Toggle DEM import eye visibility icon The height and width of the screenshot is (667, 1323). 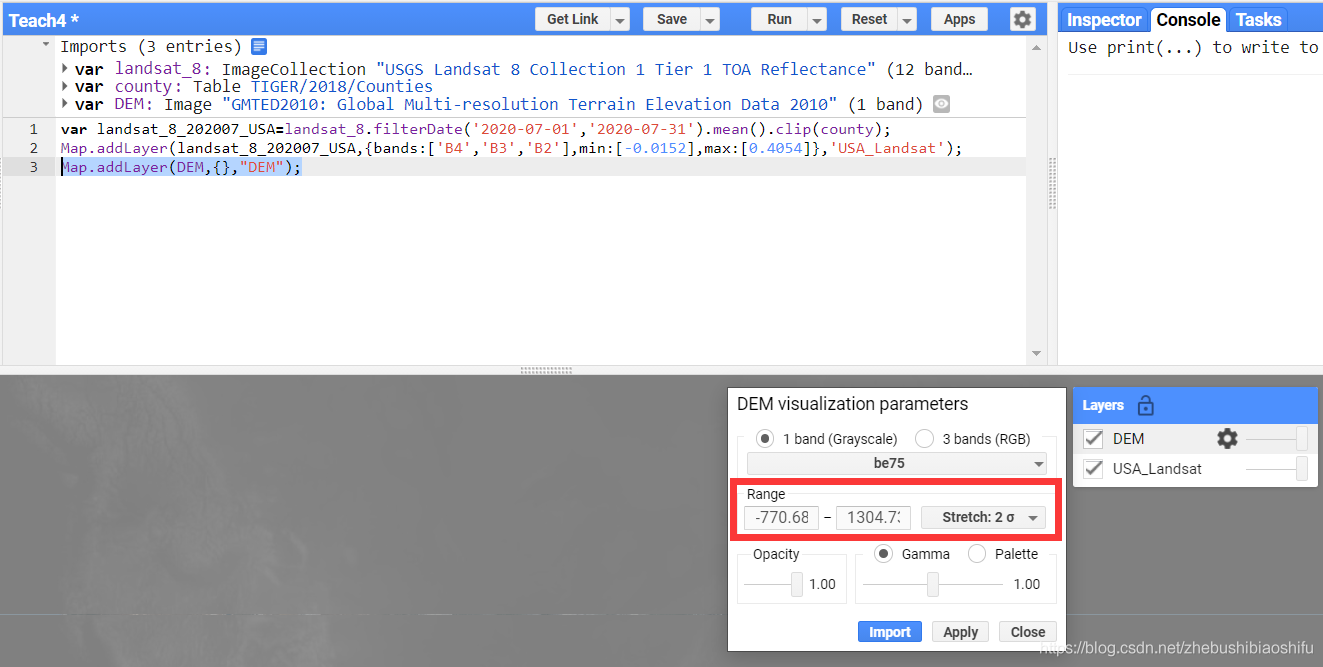click(x=941, y=104)
